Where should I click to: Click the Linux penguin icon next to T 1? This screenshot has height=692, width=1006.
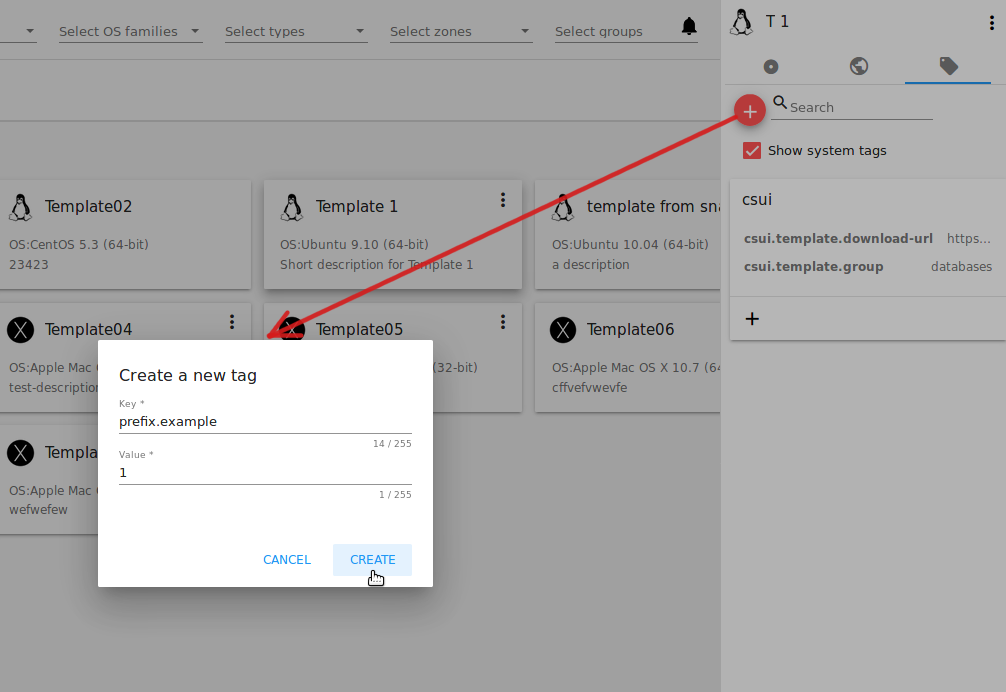(x=742, y=22)
